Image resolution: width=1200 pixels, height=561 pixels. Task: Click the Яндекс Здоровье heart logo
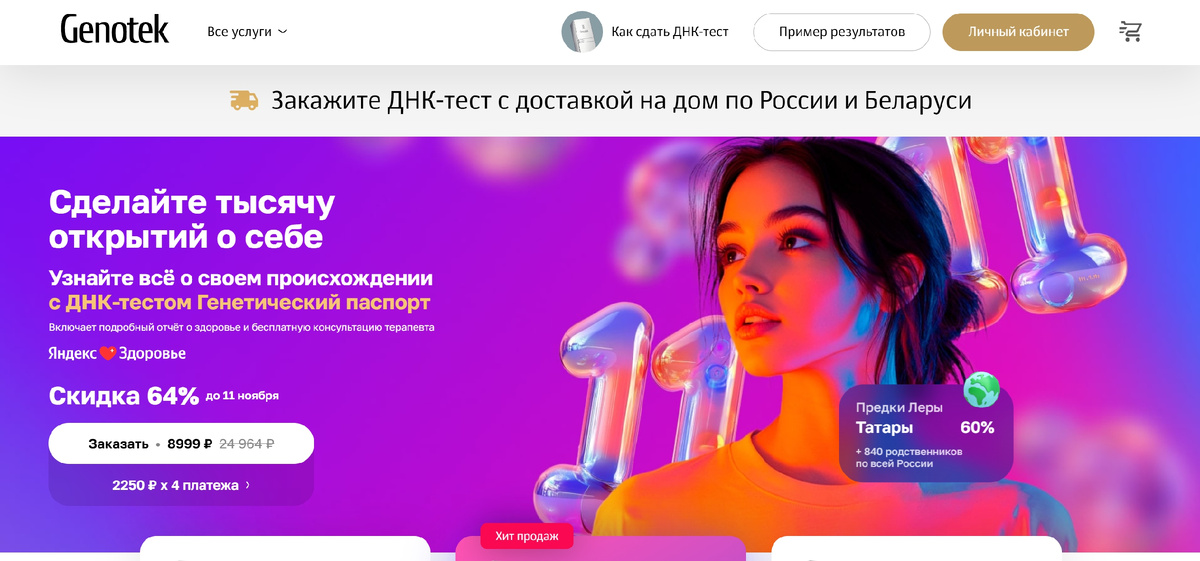[x=108, y=353]
